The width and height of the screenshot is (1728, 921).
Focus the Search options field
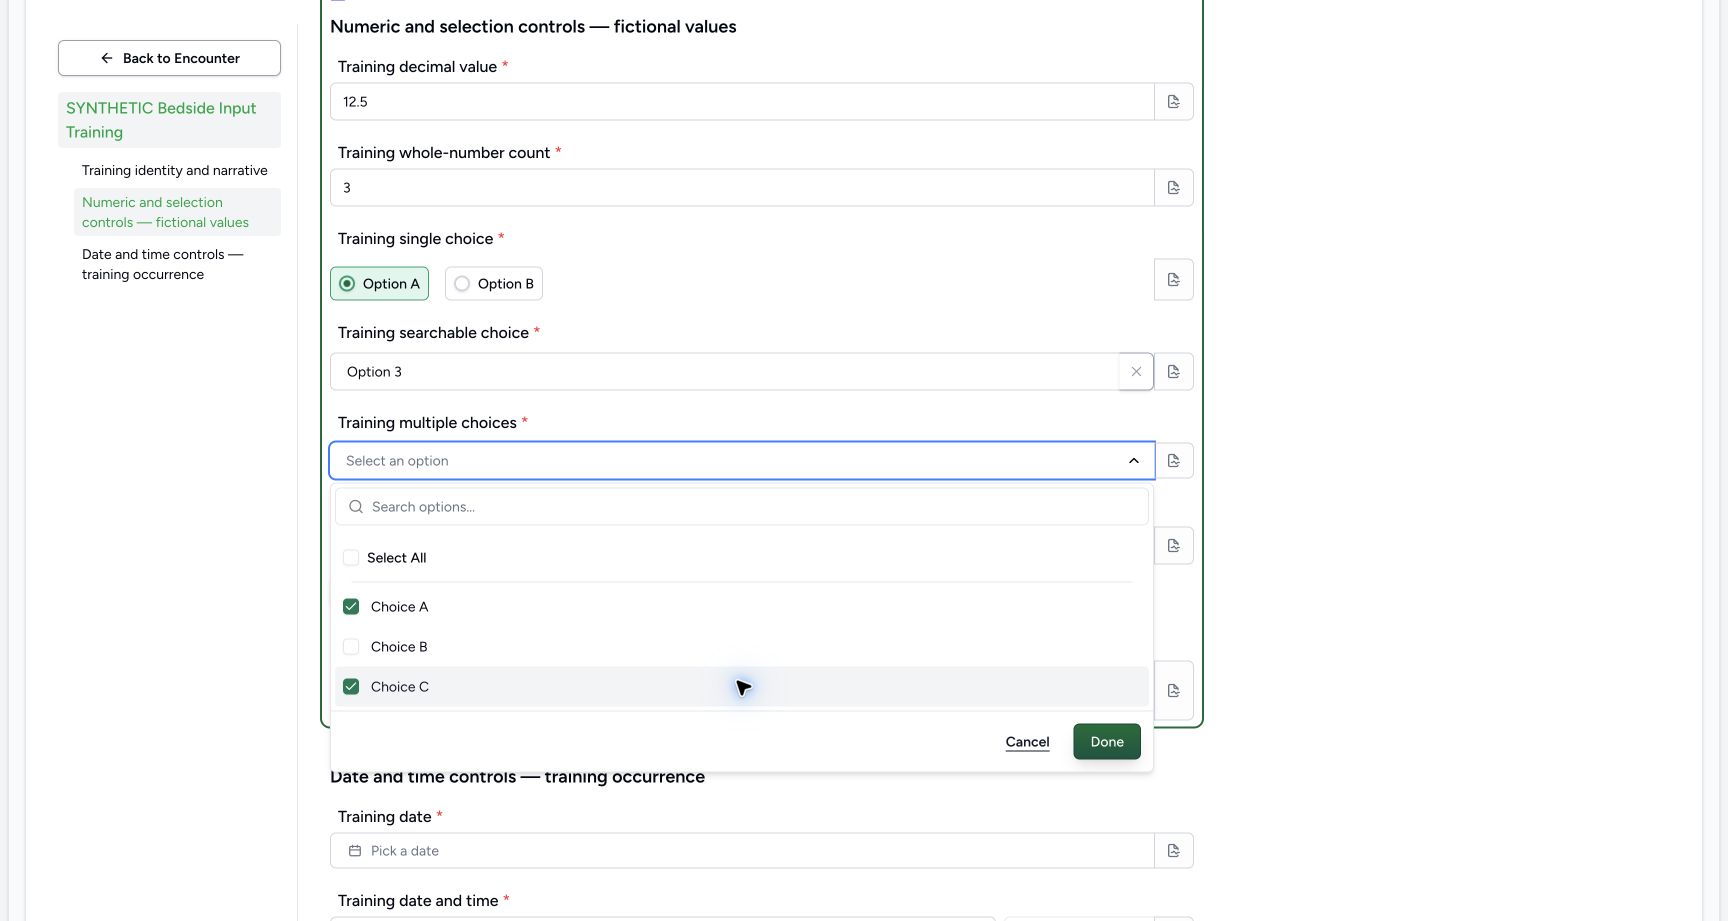coord(742,507)
